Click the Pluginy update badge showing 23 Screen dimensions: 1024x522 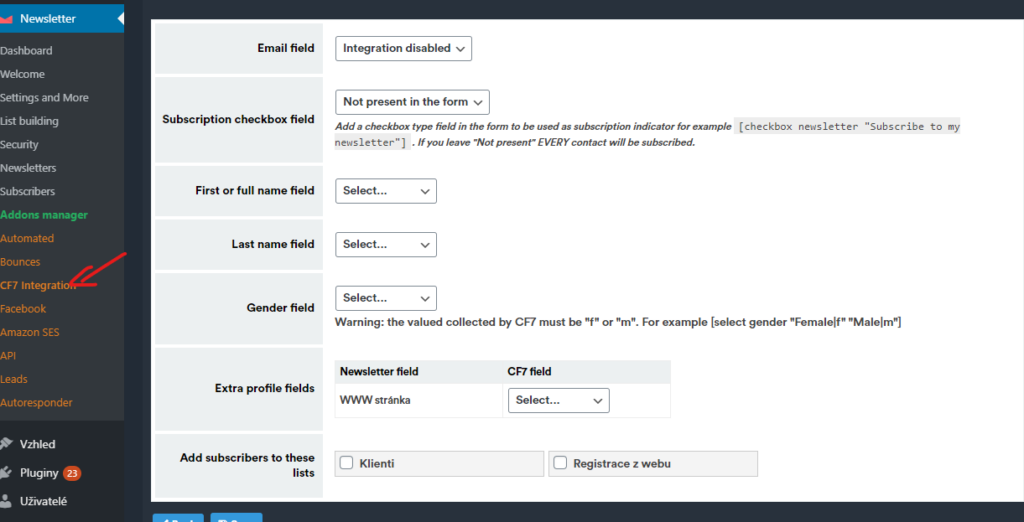[72, 473]
